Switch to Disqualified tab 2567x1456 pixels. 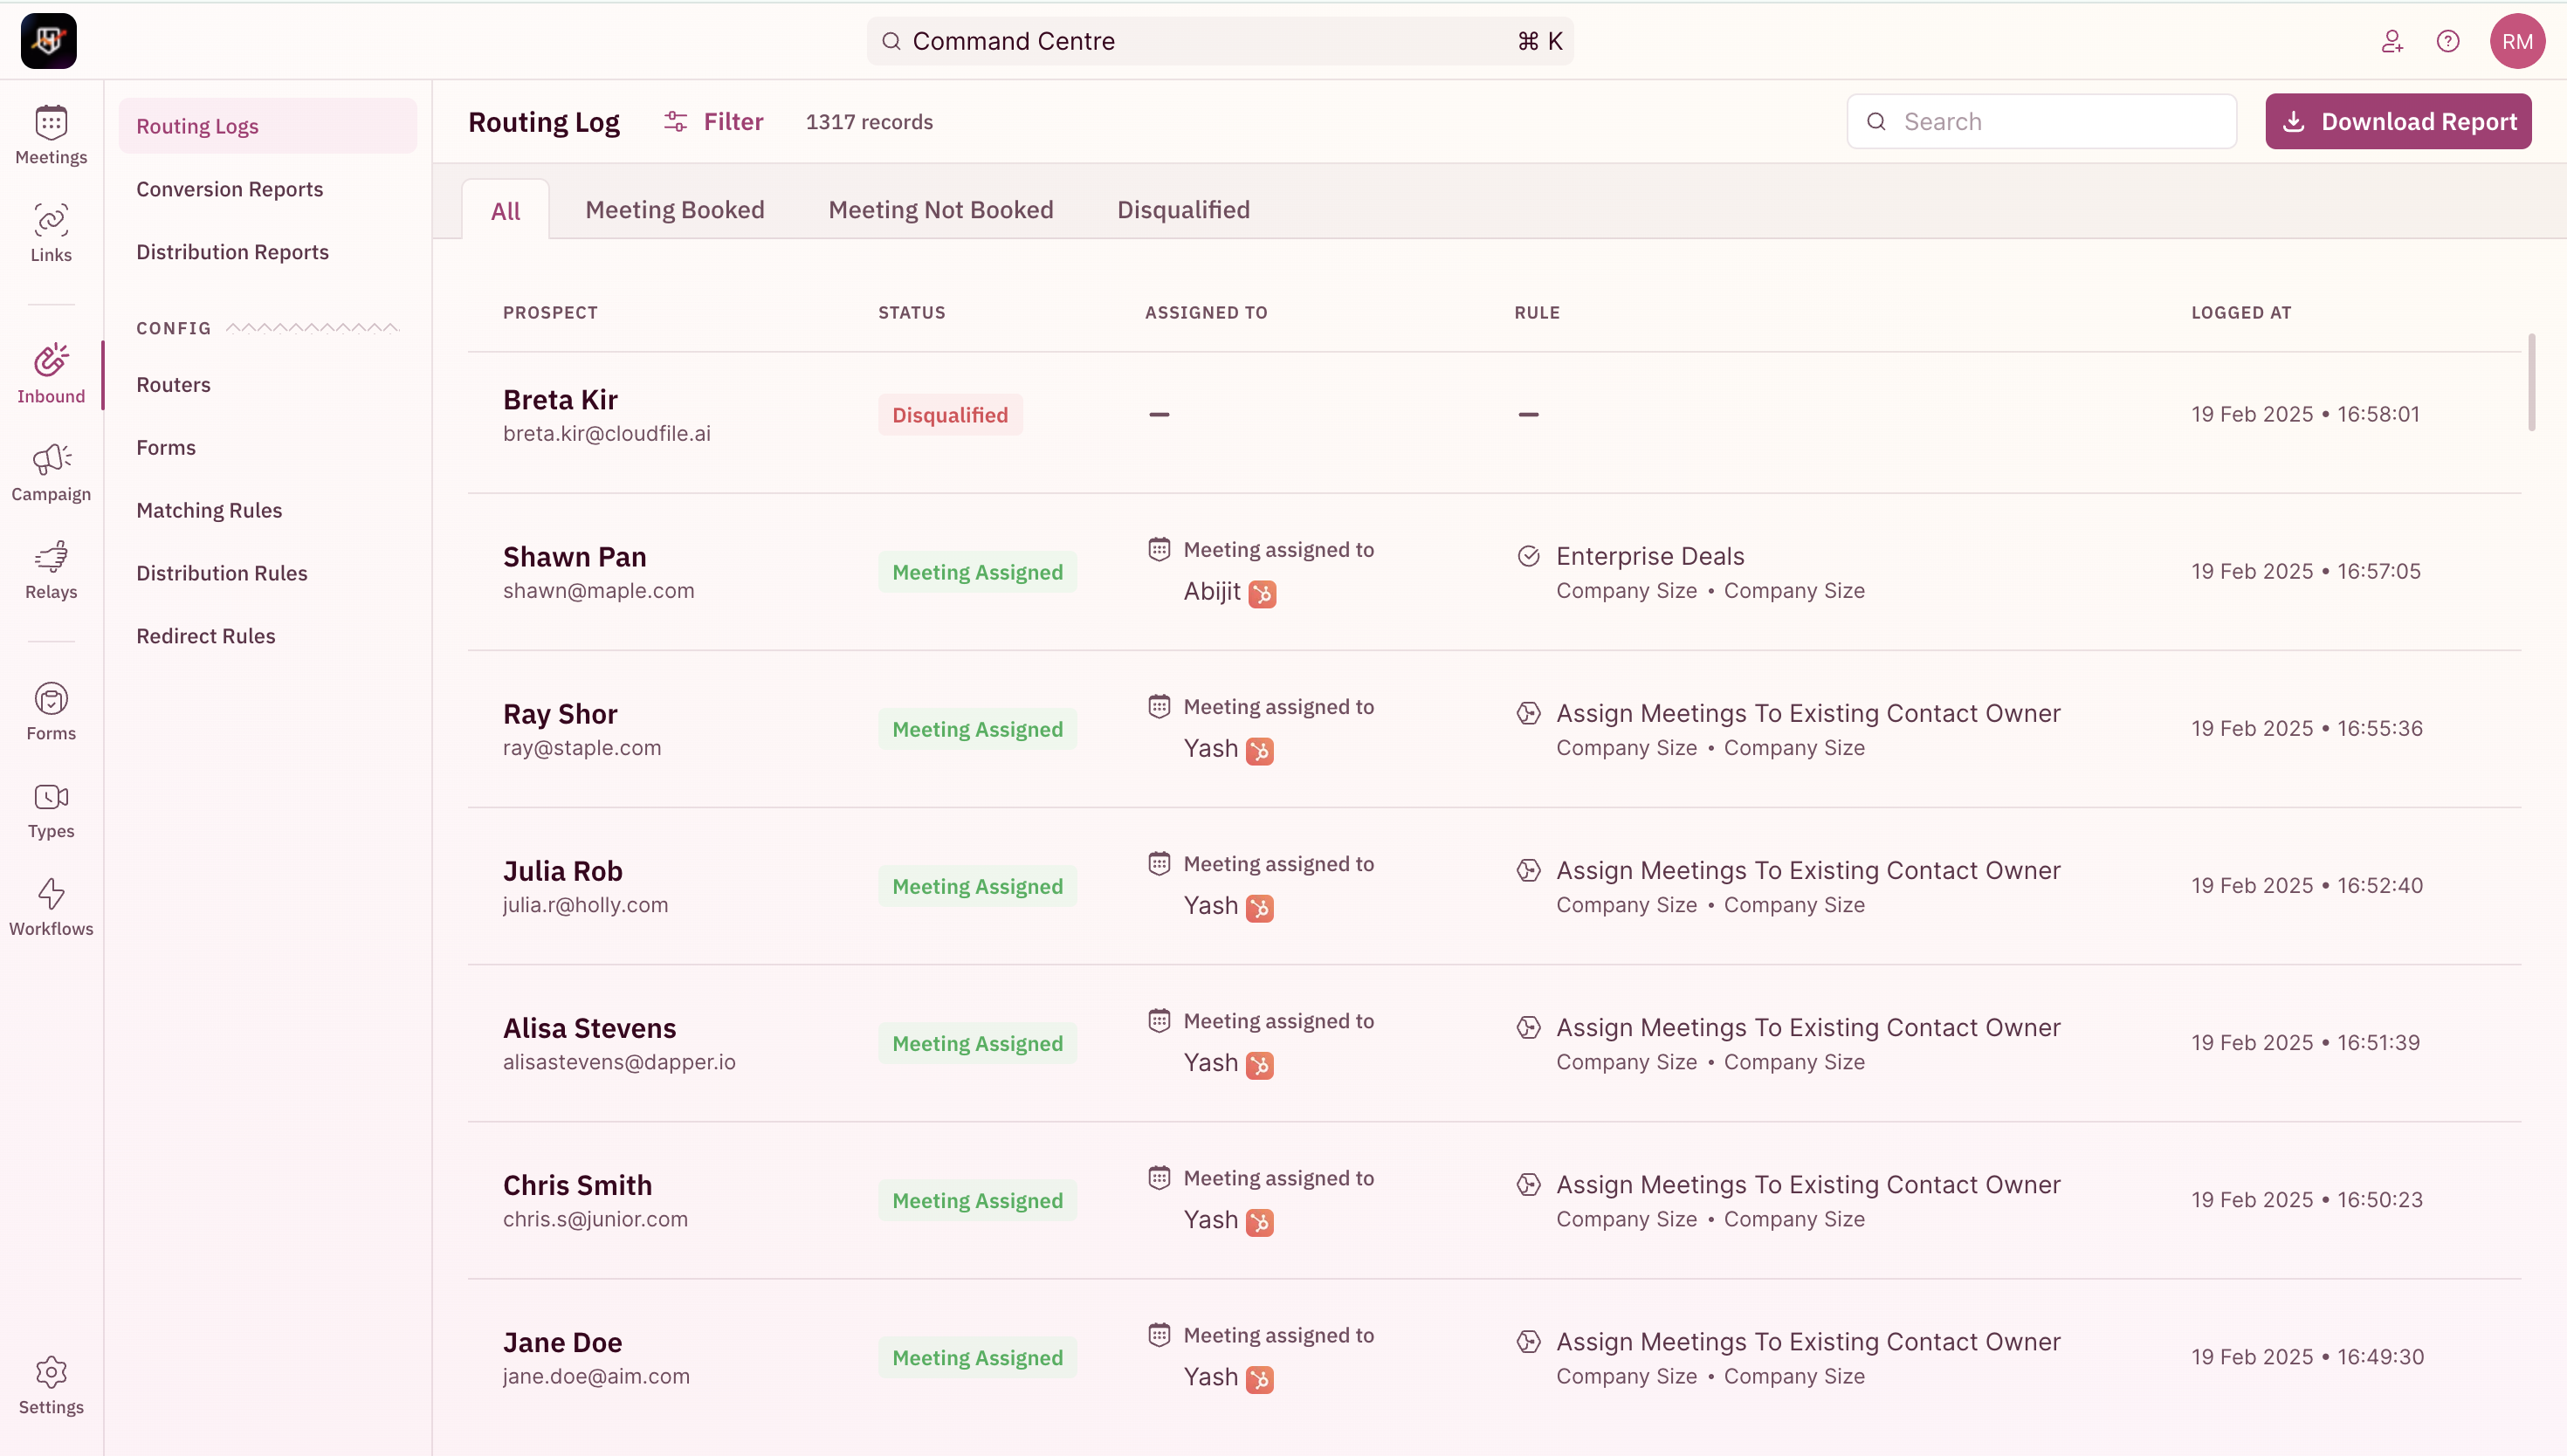(1183, 210)
